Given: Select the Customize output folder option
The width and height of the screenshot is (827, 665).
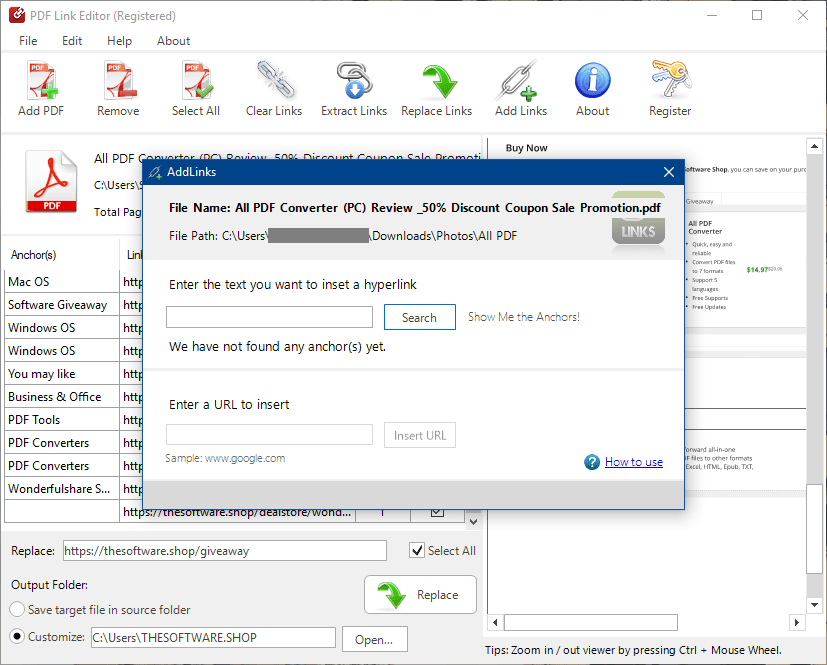Looking at the screenshot, I should 18,637.
